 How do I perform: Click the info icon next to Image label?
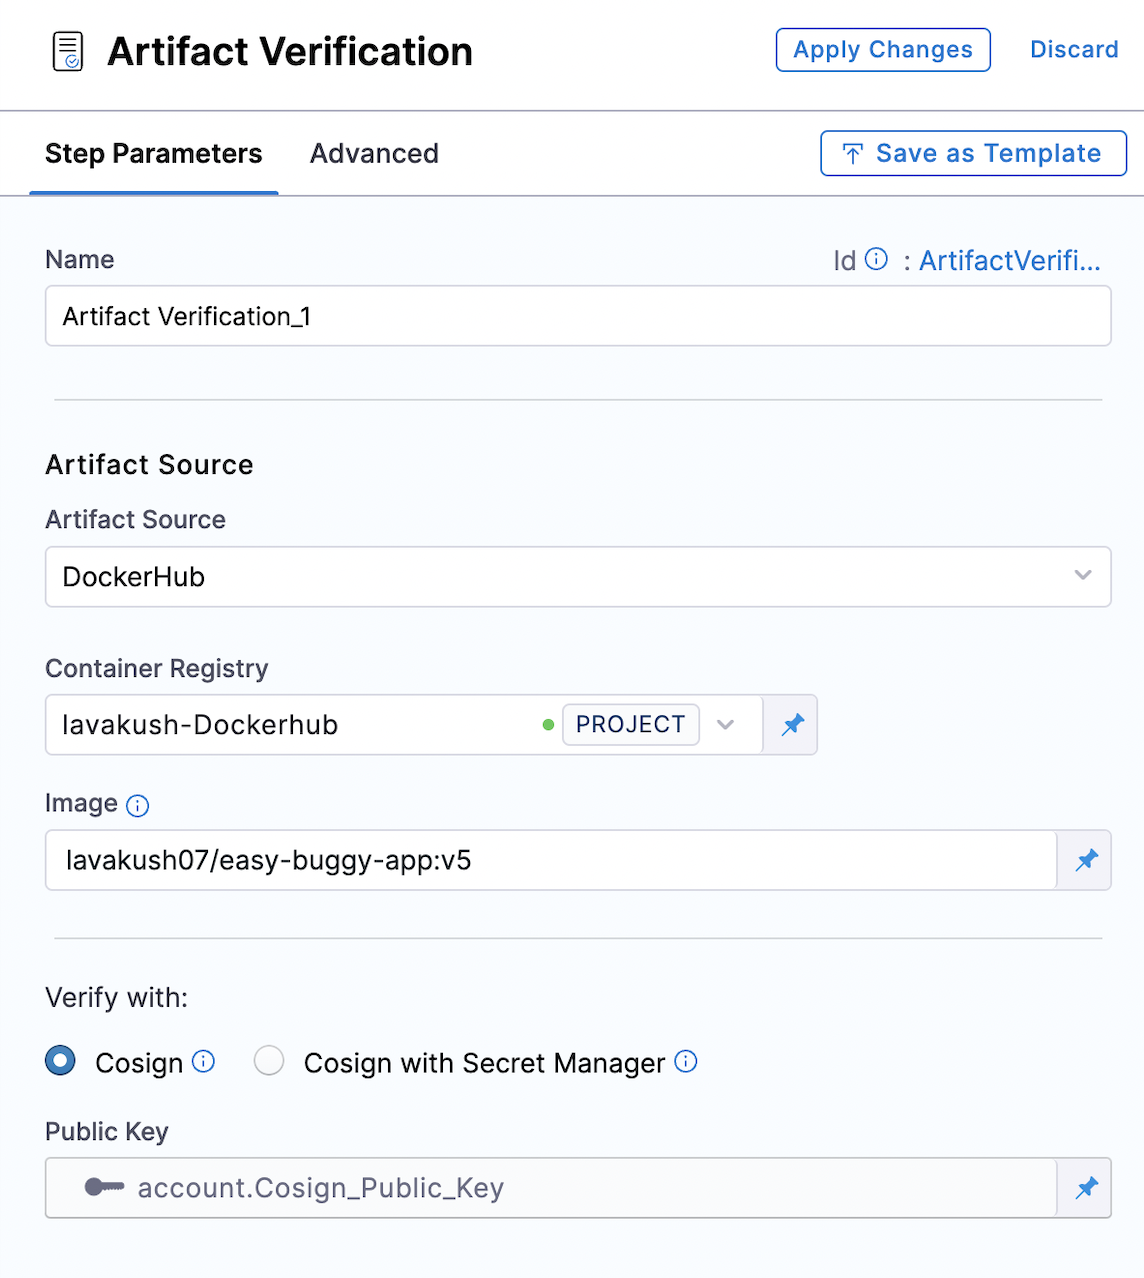(138, 805)
